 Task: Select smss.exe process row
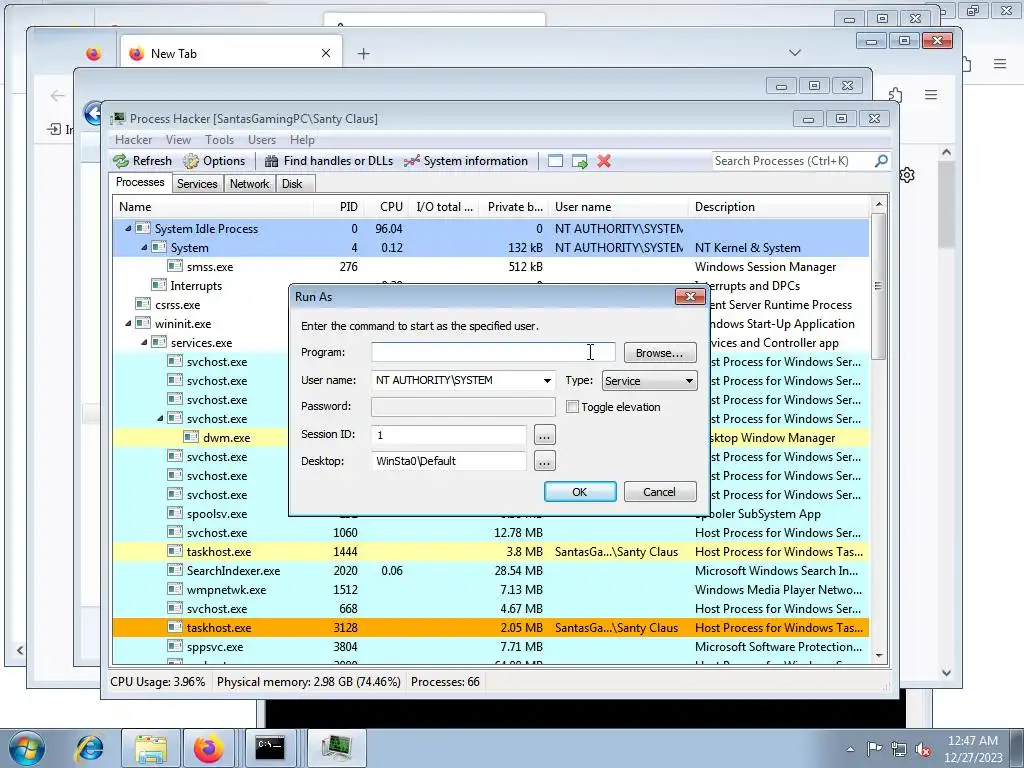[x=490, y=266]
